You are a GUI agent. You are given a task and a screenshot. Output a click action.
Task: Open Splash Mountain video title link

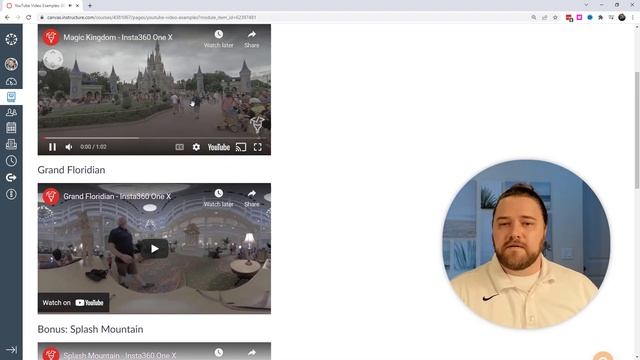tap(120, 356)
